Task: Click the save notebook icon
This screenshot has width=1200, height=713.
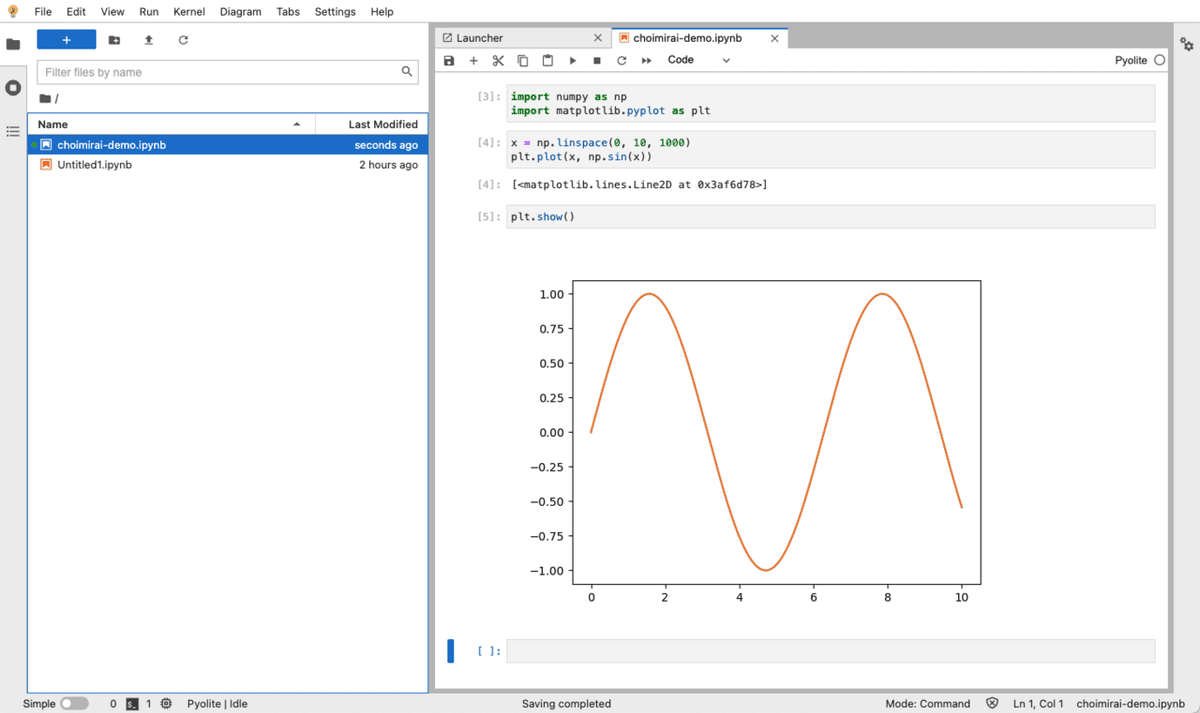Action: pos(449,61)
